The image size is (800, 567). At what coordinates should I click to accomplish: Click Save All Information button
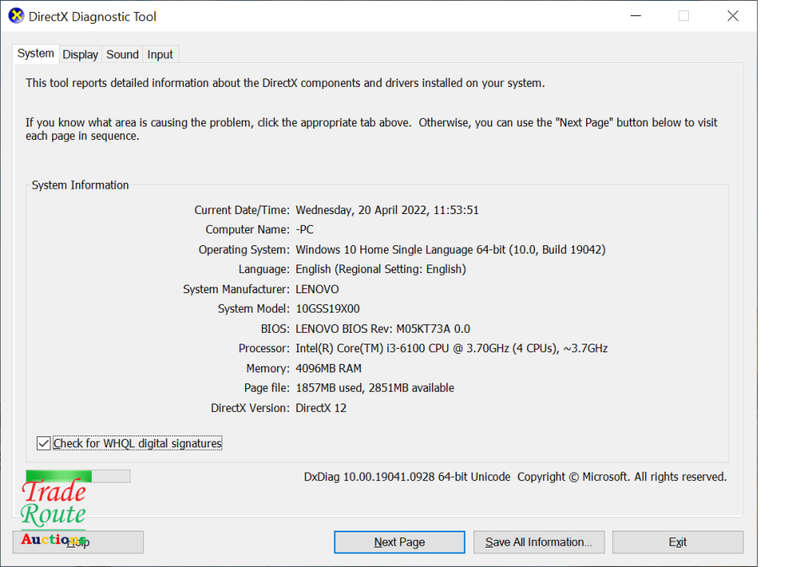pos(539,542)
